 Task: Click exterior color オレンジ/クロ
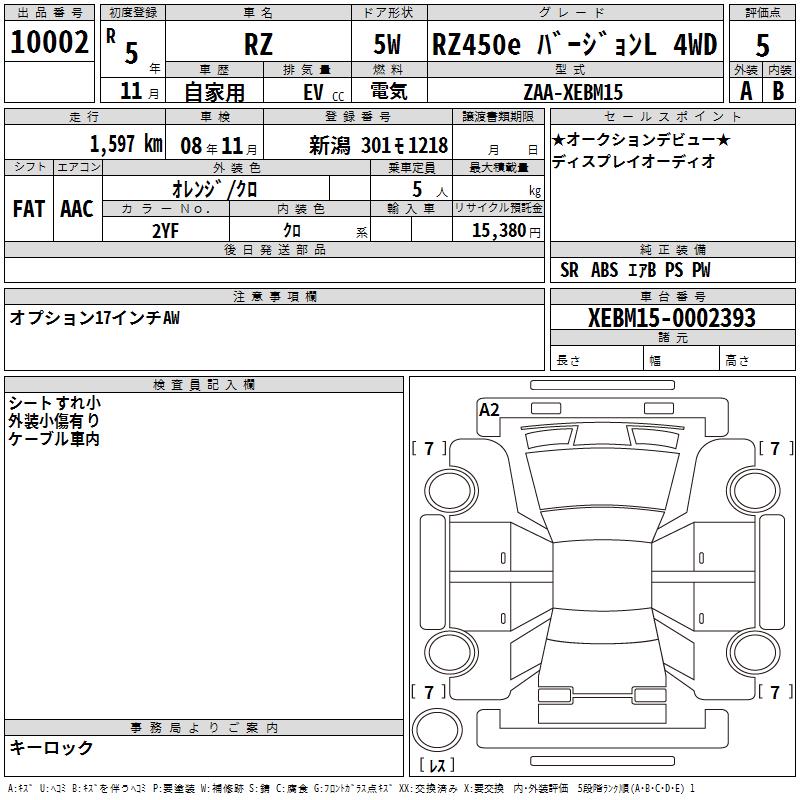214,189
